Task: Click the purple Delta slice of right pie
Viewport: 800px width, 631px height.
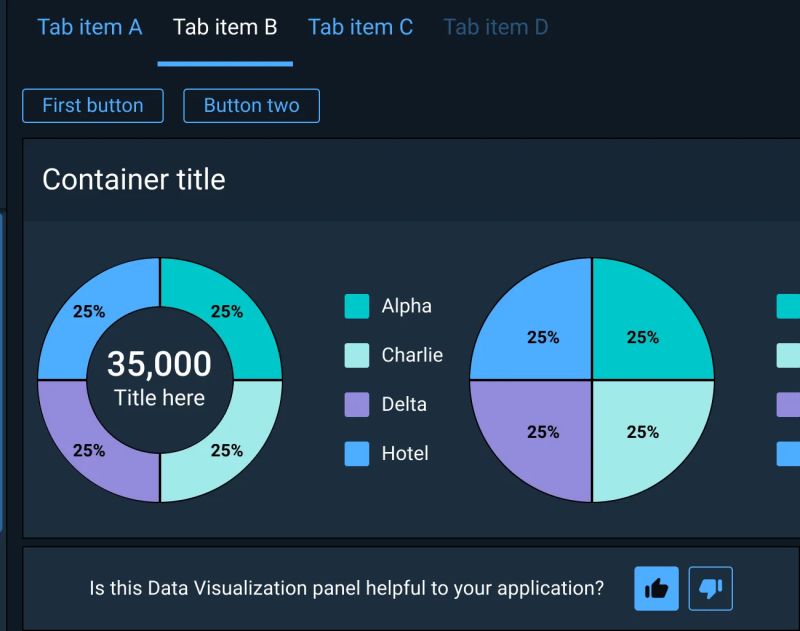Action: [545, 432]
